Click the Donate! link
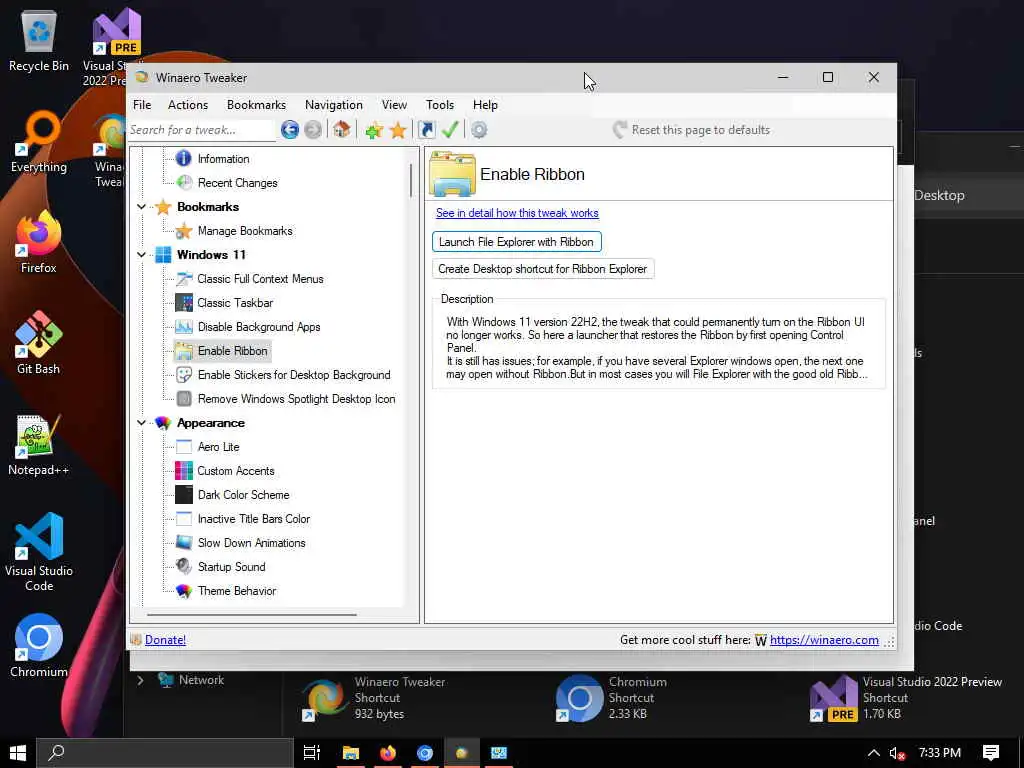The width and height of the screenshot is (1024, 768). (x=165, y=640)
